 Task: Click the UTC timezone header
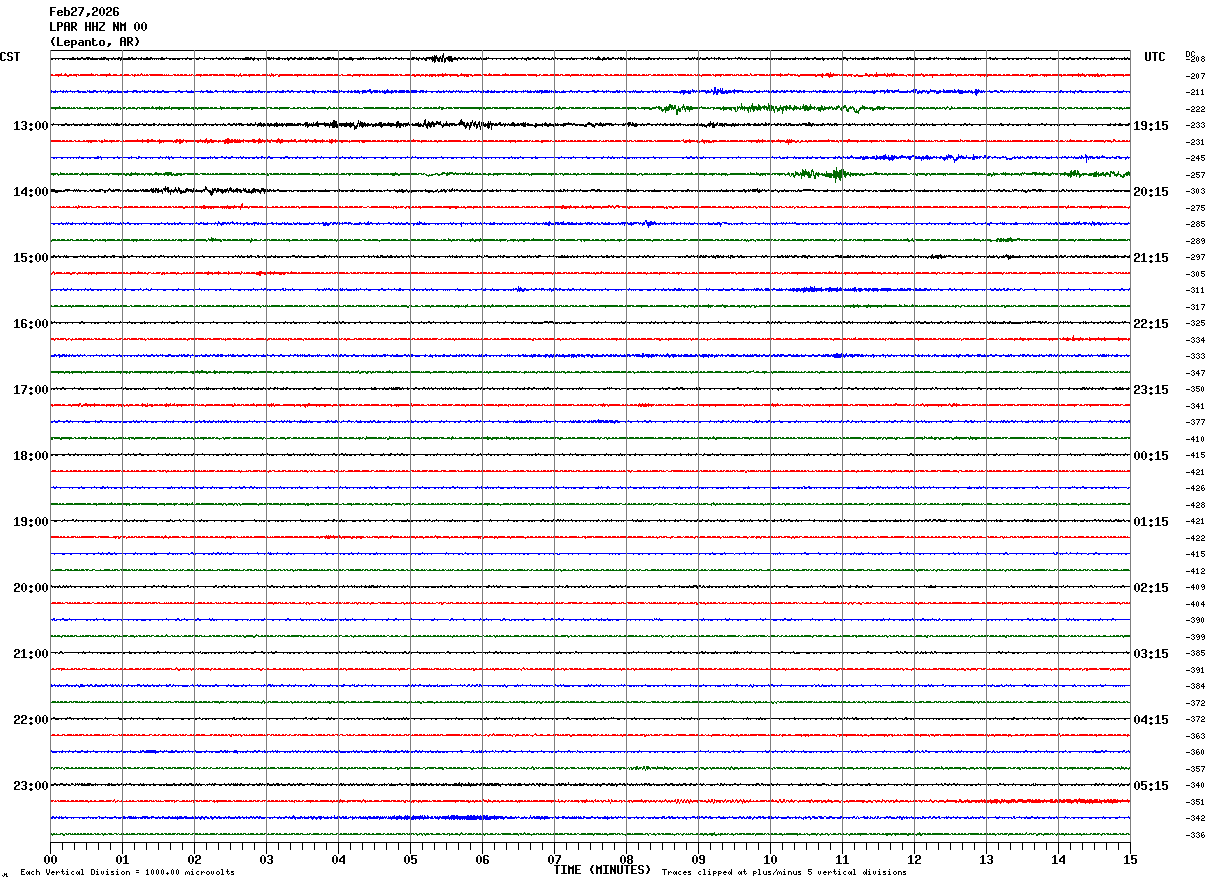tap(1155, 57)
